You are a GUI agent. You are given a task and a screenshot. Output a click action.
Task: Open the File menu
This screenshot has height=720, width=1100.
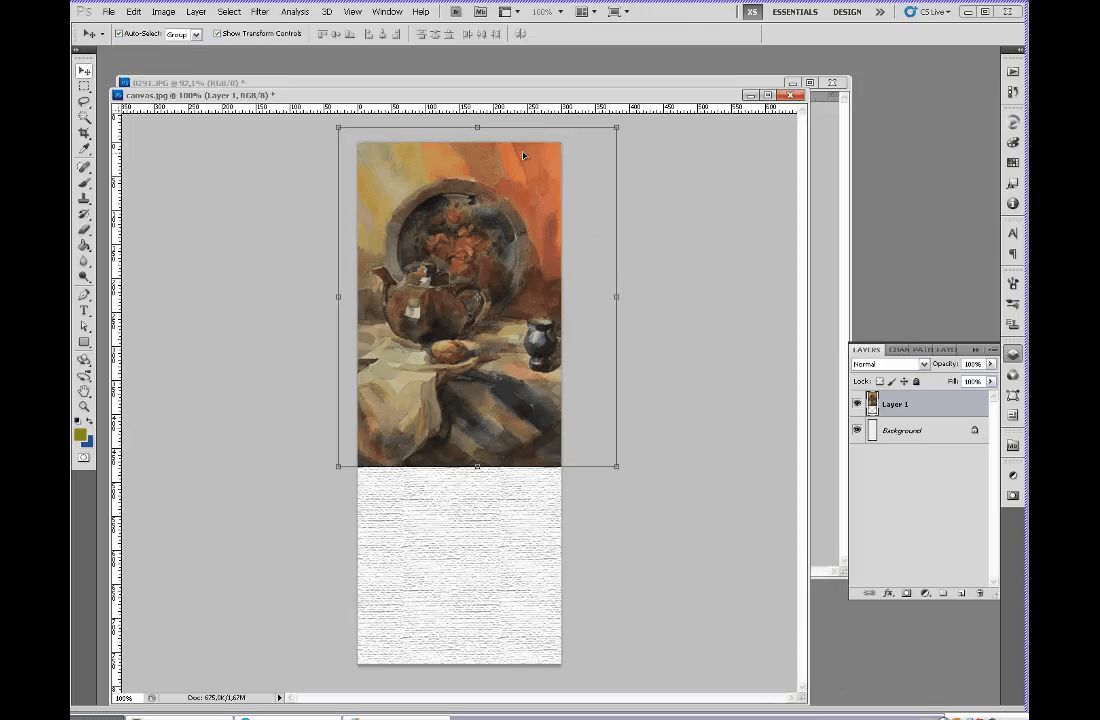coord(109,12)
